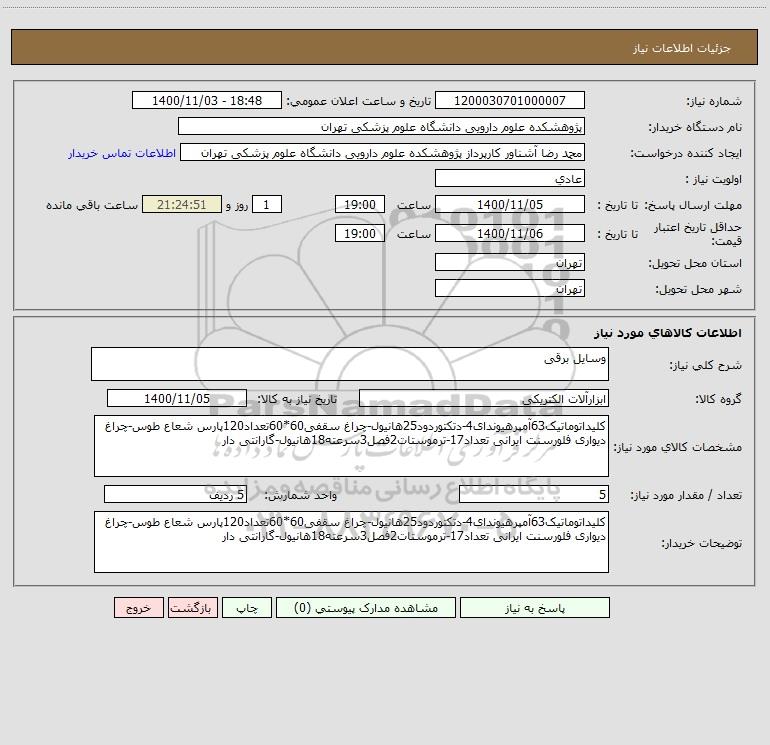Image resolution: width=770 pixels, height=745 pixels.
Task: Click the label 'گروه کالا:'
Action: click(x=718, y=399)
